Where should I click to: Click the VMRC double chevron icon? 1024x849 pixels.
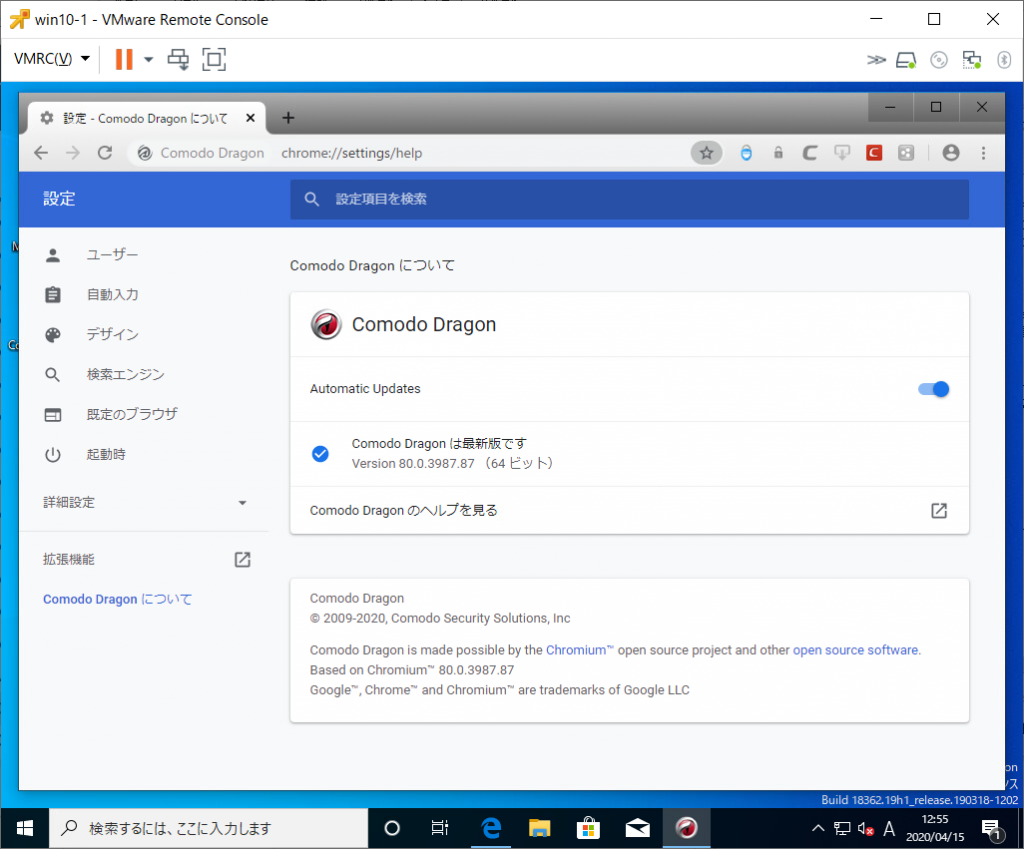[876, 60]
